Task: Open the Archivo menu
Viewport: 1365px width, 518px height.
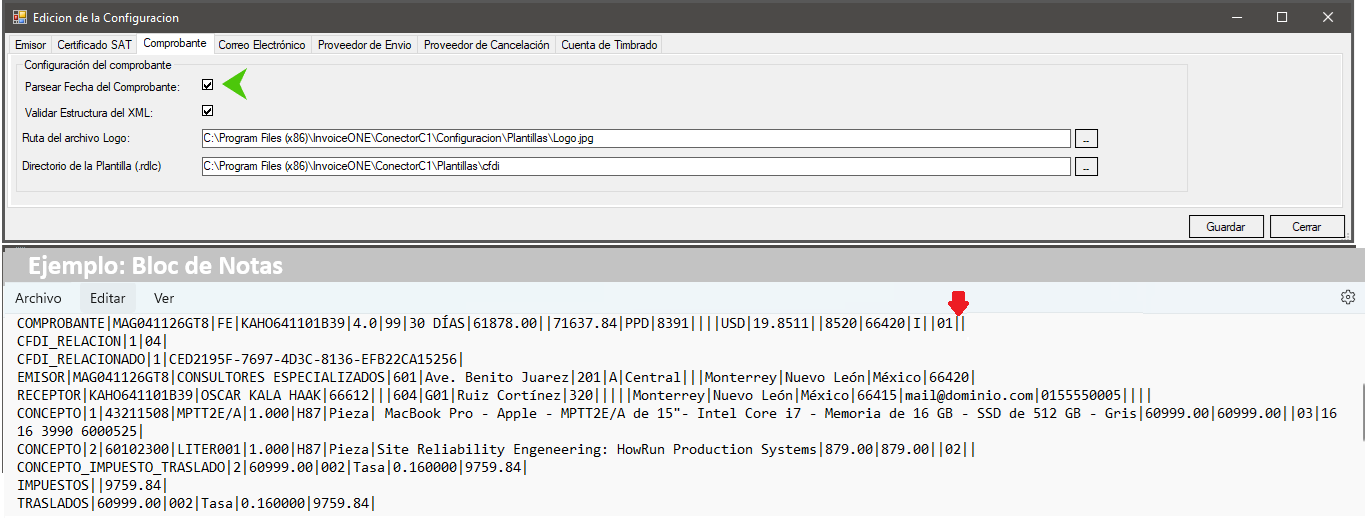Action: point(38,298)
